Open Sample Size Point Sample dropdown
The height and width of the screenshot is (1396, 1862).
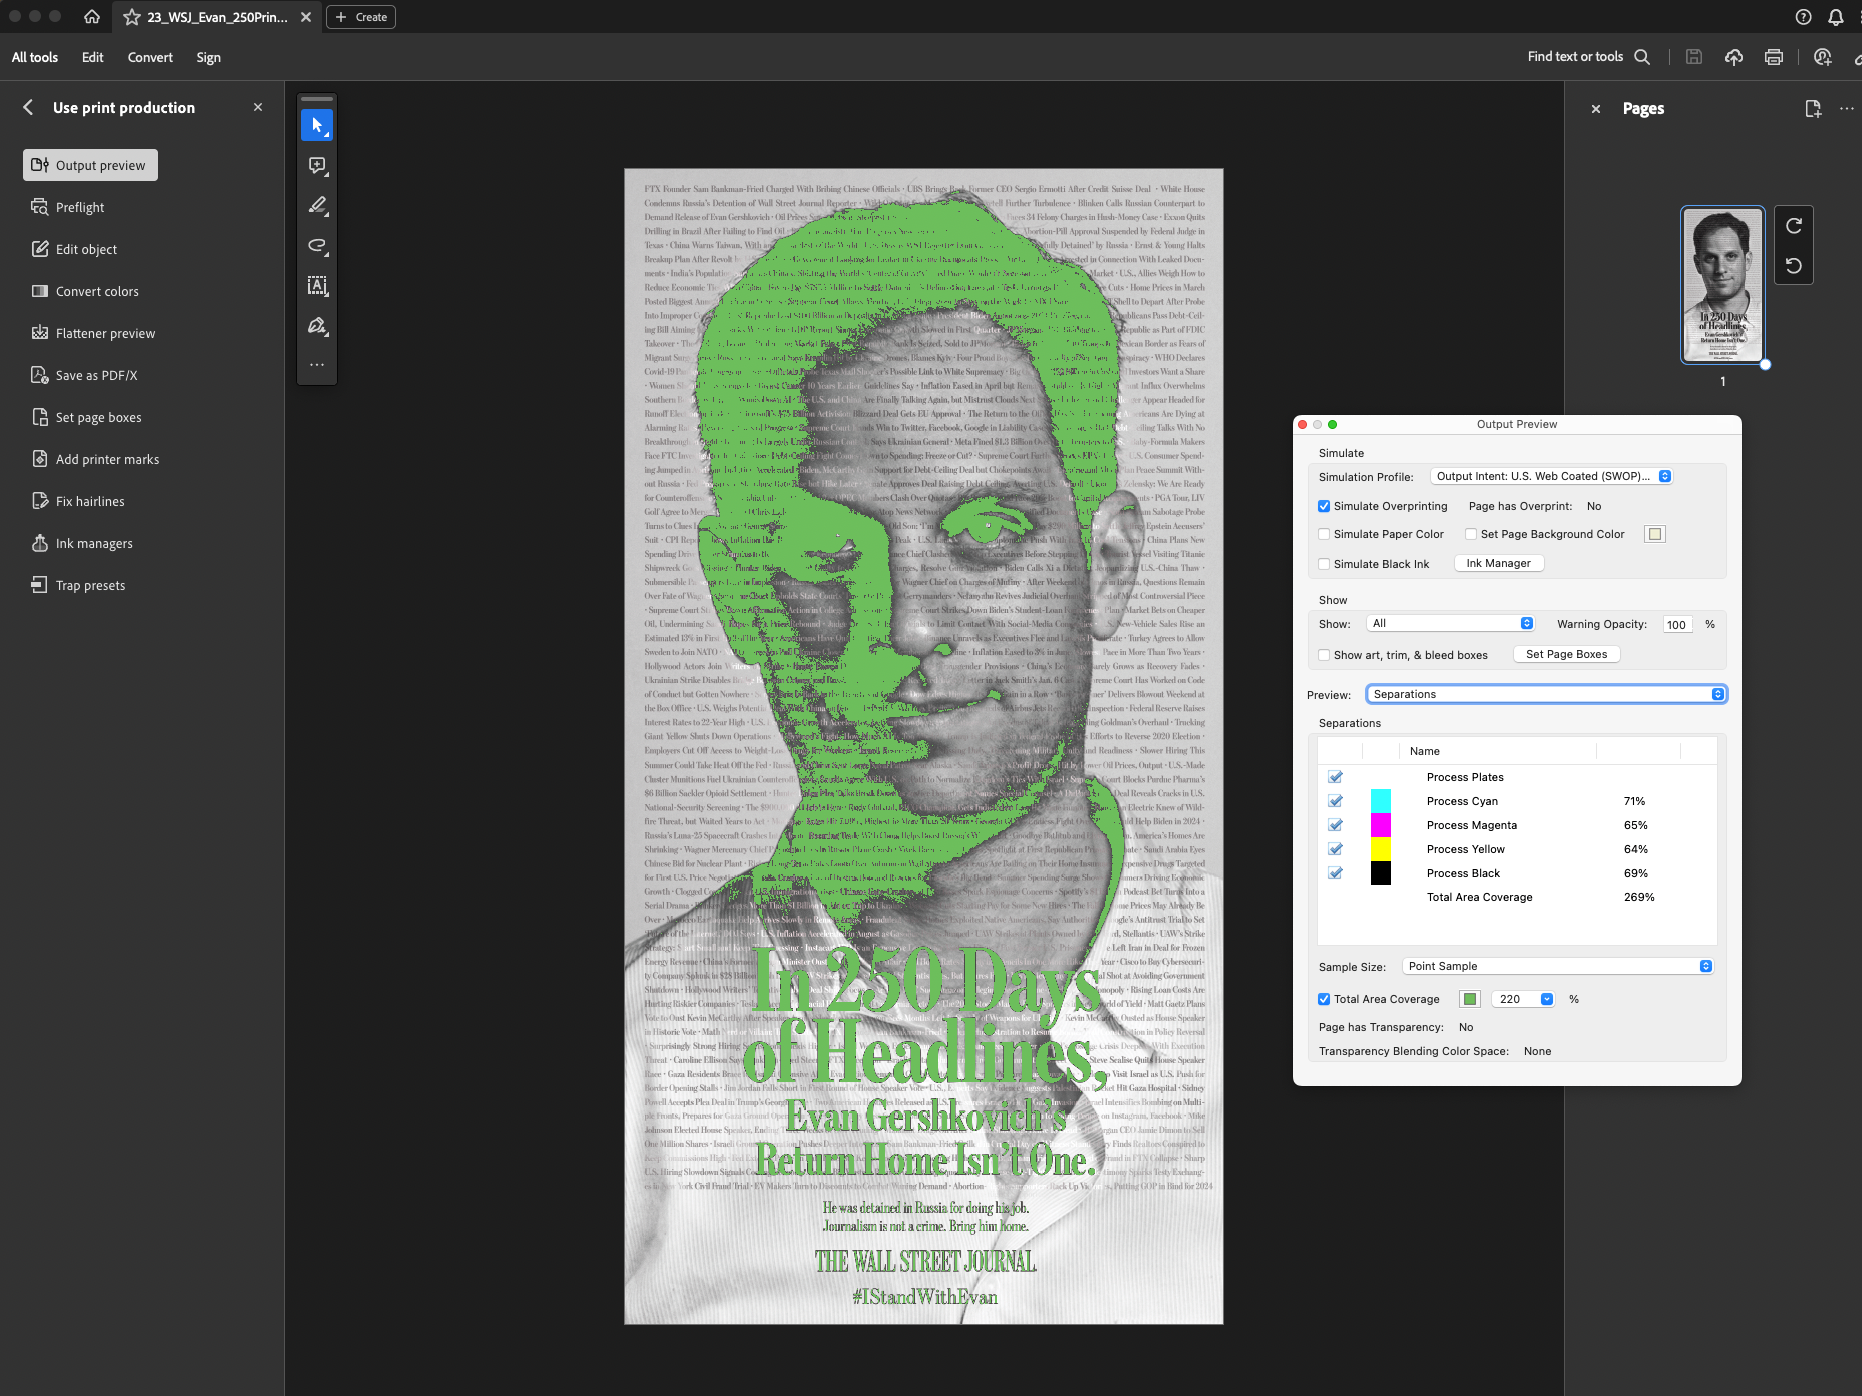(x=1557, y=966)
